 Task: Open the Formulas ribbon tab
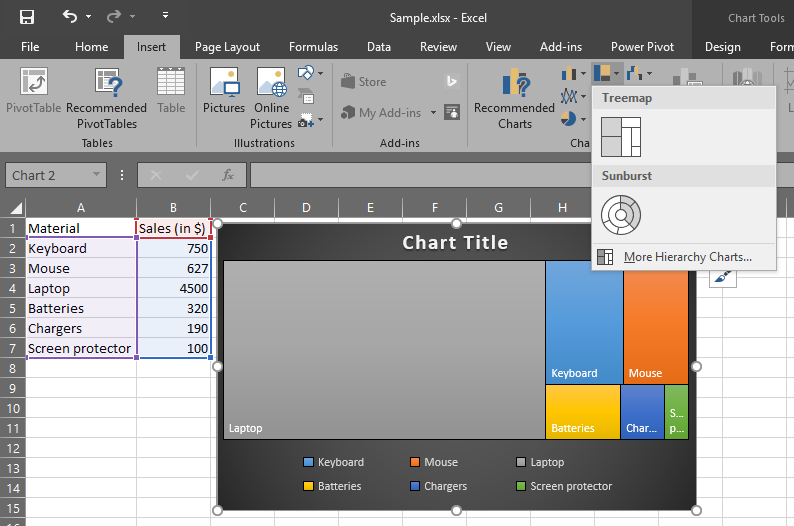(x=313, y=47)
